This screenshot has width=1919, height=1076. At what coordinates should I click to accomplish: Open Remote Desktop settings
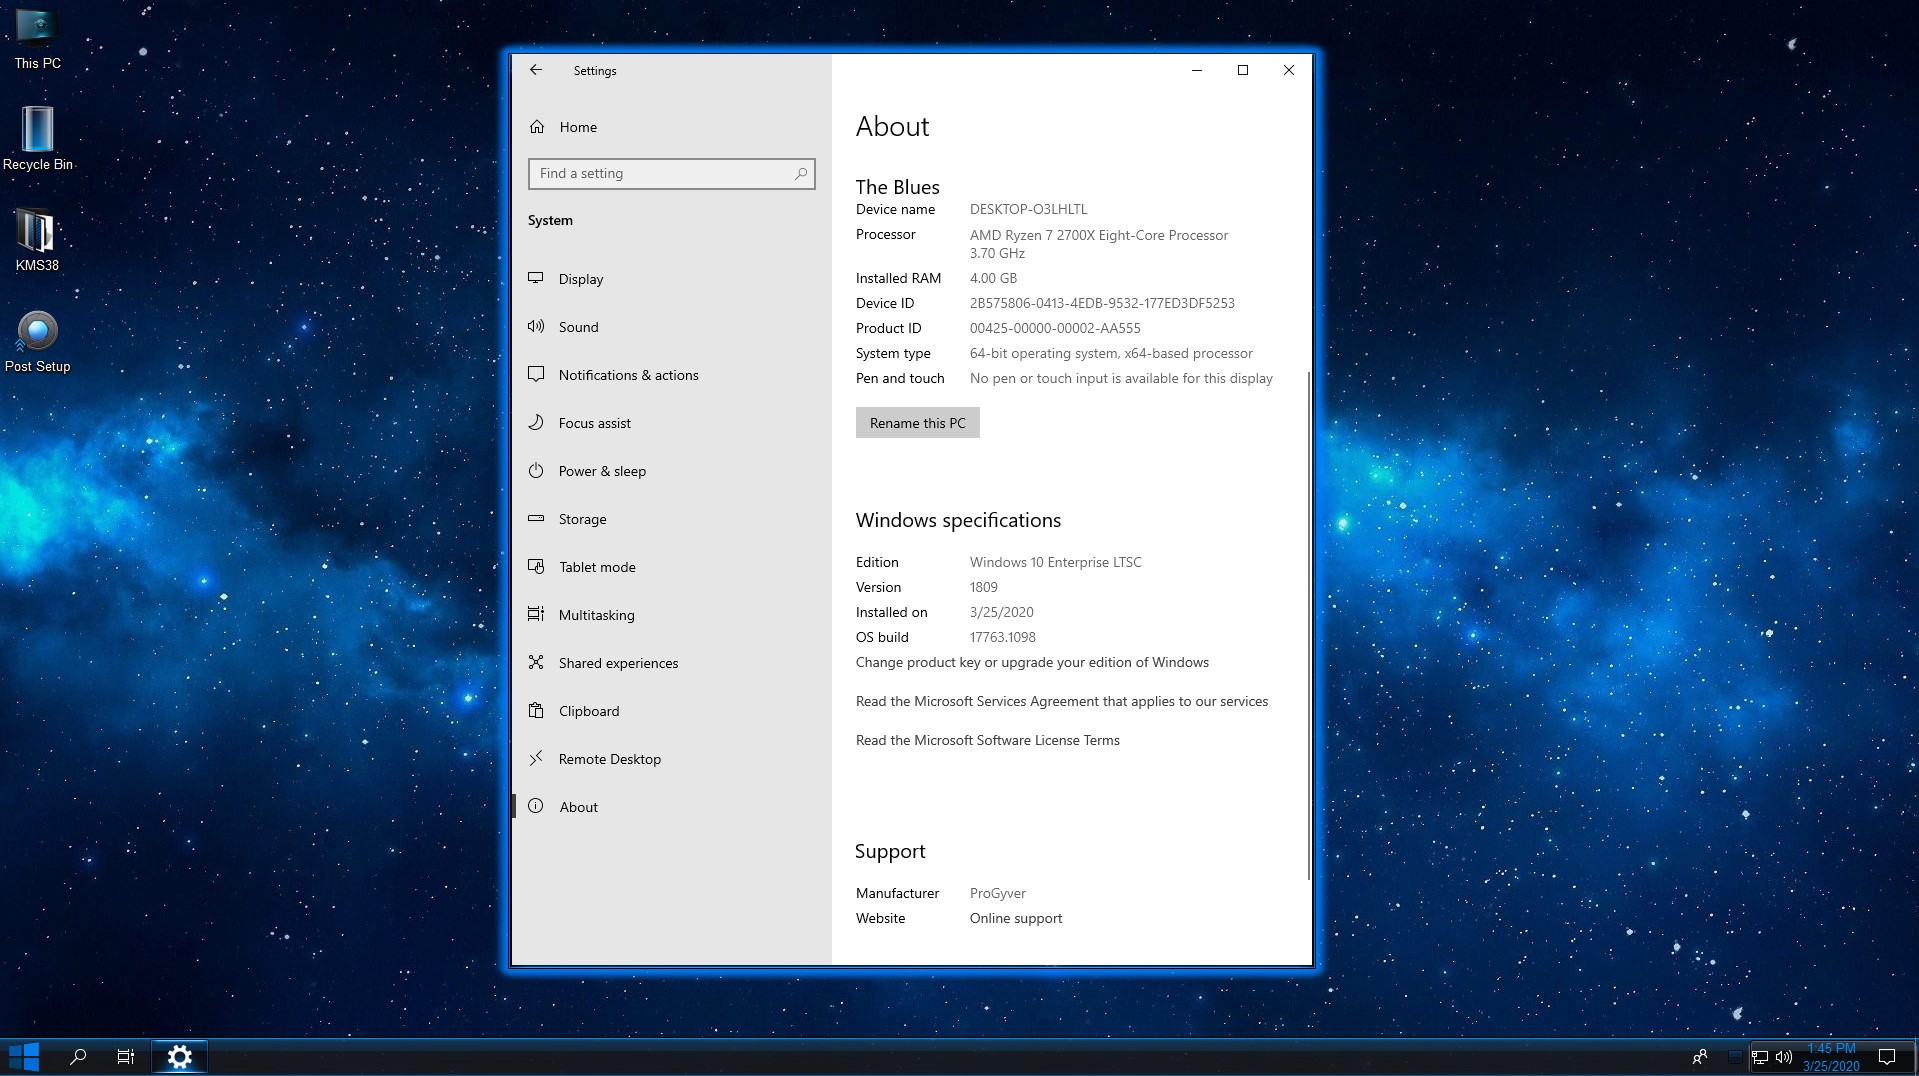point(671,759)
